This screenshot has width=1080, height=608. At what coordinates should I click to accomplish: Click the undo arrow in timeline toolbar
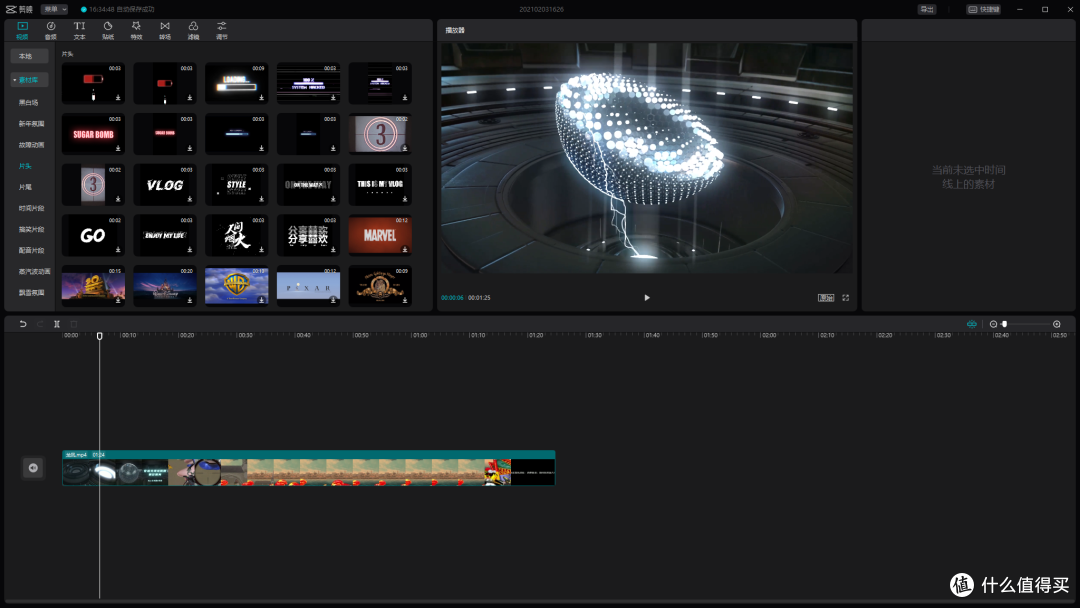tap(22, 324)
